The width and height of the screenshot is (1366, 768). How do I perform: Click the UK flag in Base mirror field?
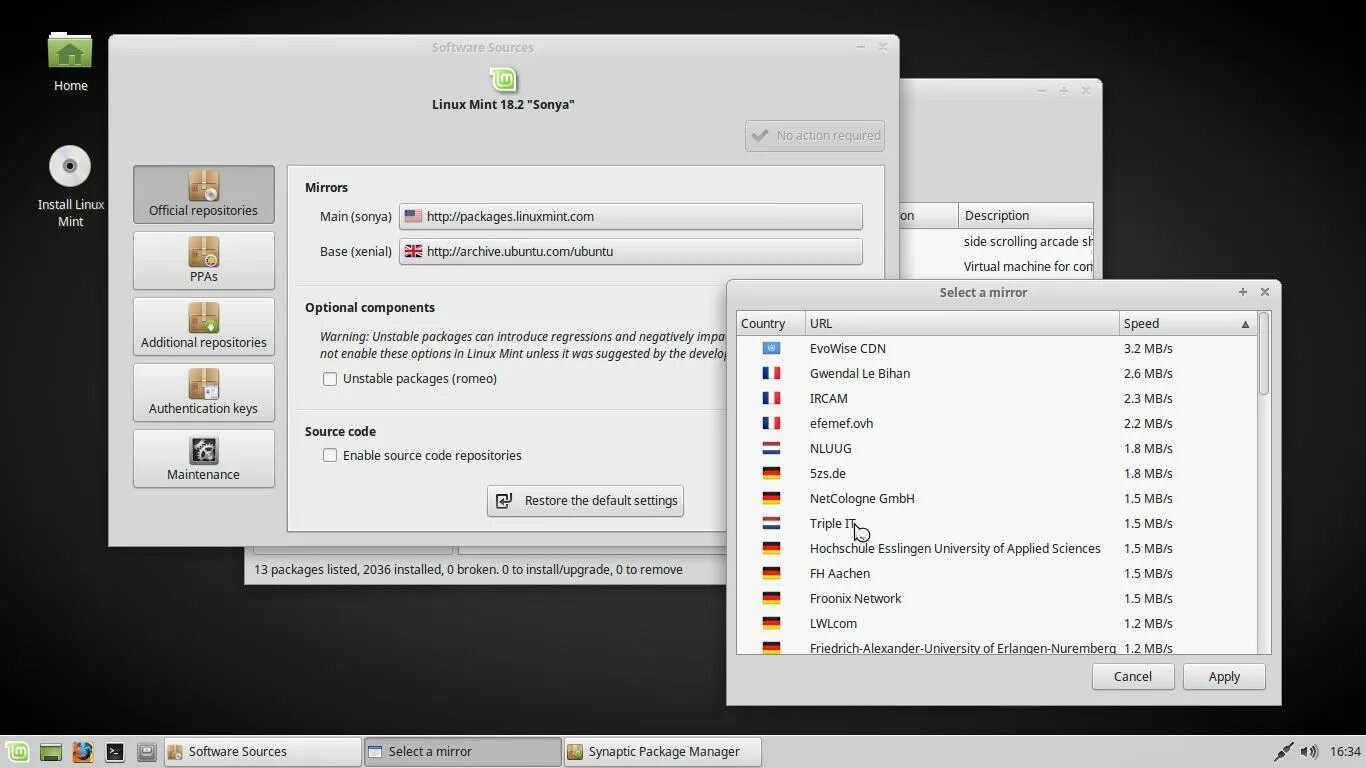click(x=413, y=251)
